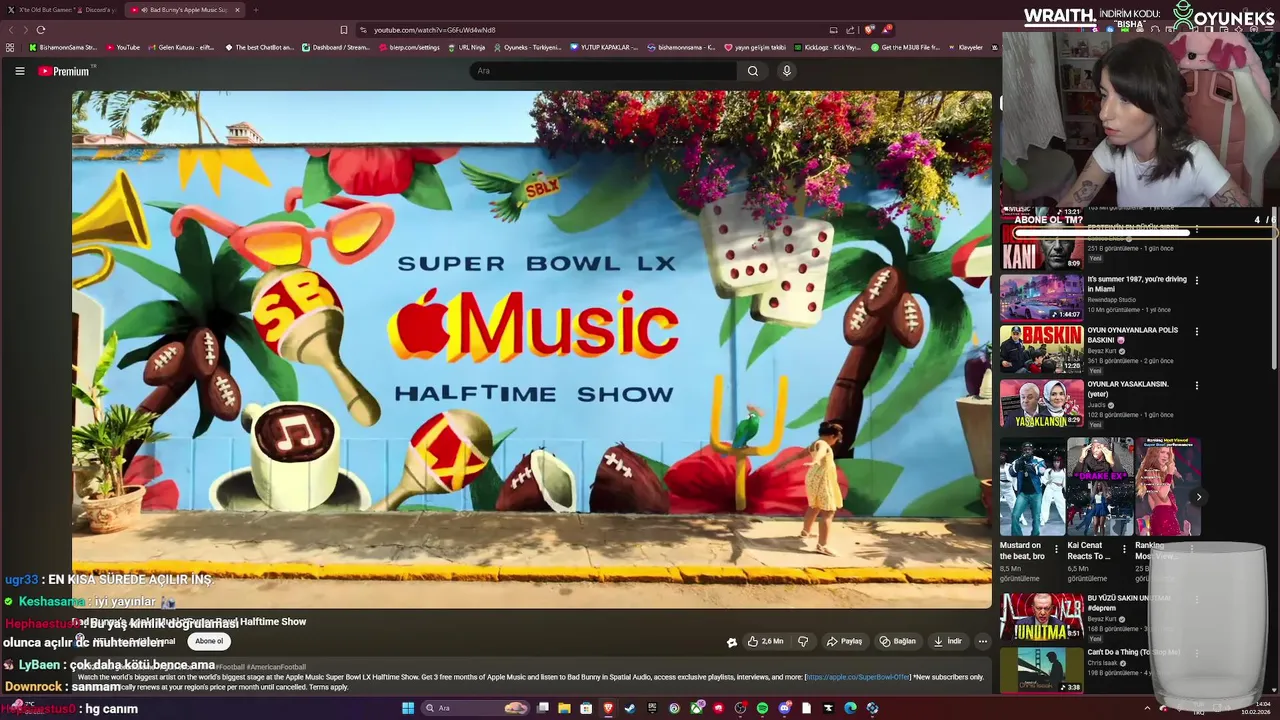1280x720 pixels.
Task: Open Microsoft Store from taskbar
Action: tap(586, 708)
